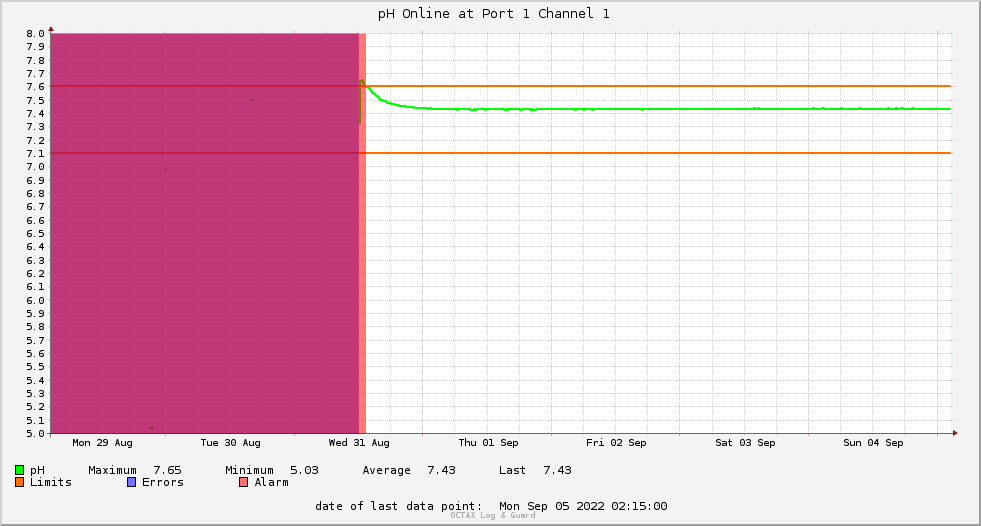Image resolution: width=981 pixels, height=526 pixels.
Task: Select the 'Thu 01 Sep' axis label
Action: pyautogui.click(x=488, y=443)
